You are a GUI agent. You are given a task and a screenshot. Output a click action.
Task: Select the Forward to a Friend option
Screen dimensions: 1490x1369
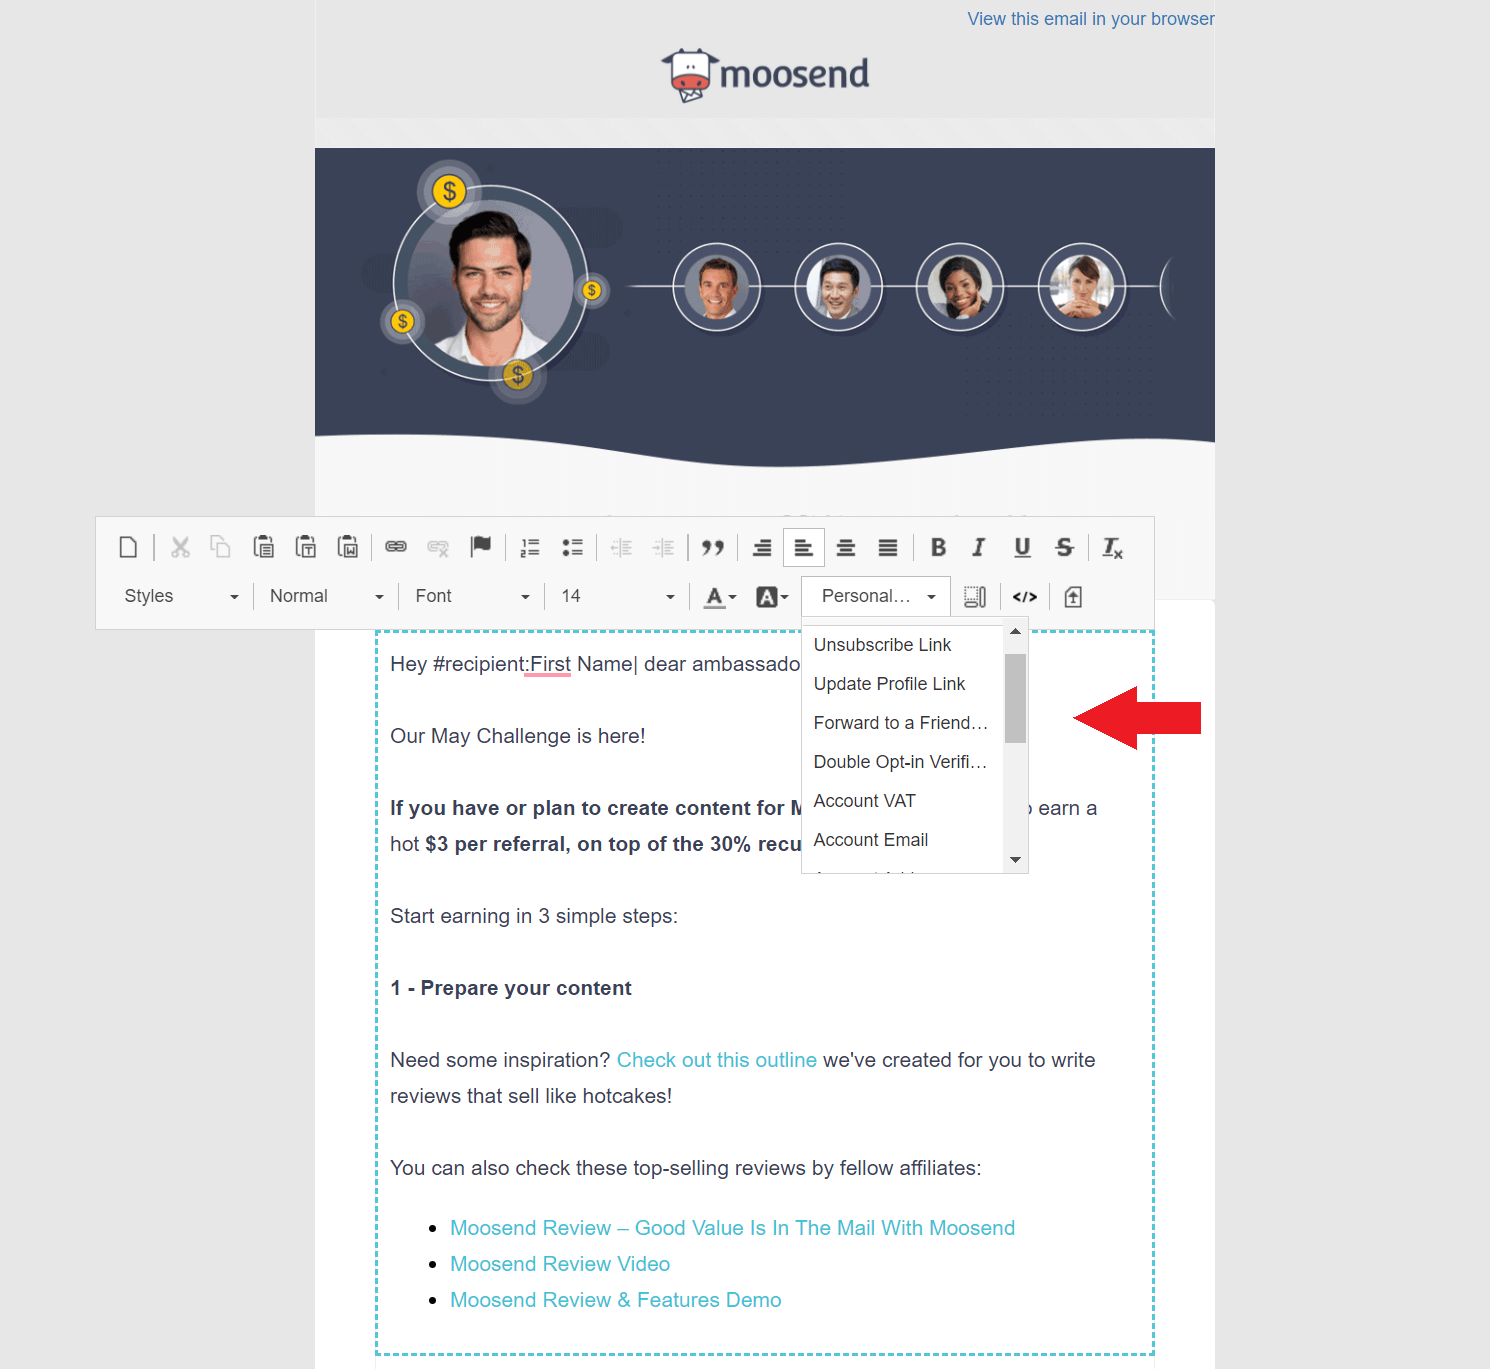903,723
